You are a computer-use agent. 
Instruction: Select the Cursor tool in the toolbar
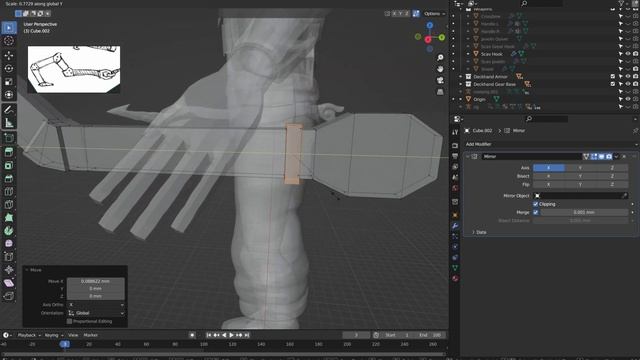9,41
